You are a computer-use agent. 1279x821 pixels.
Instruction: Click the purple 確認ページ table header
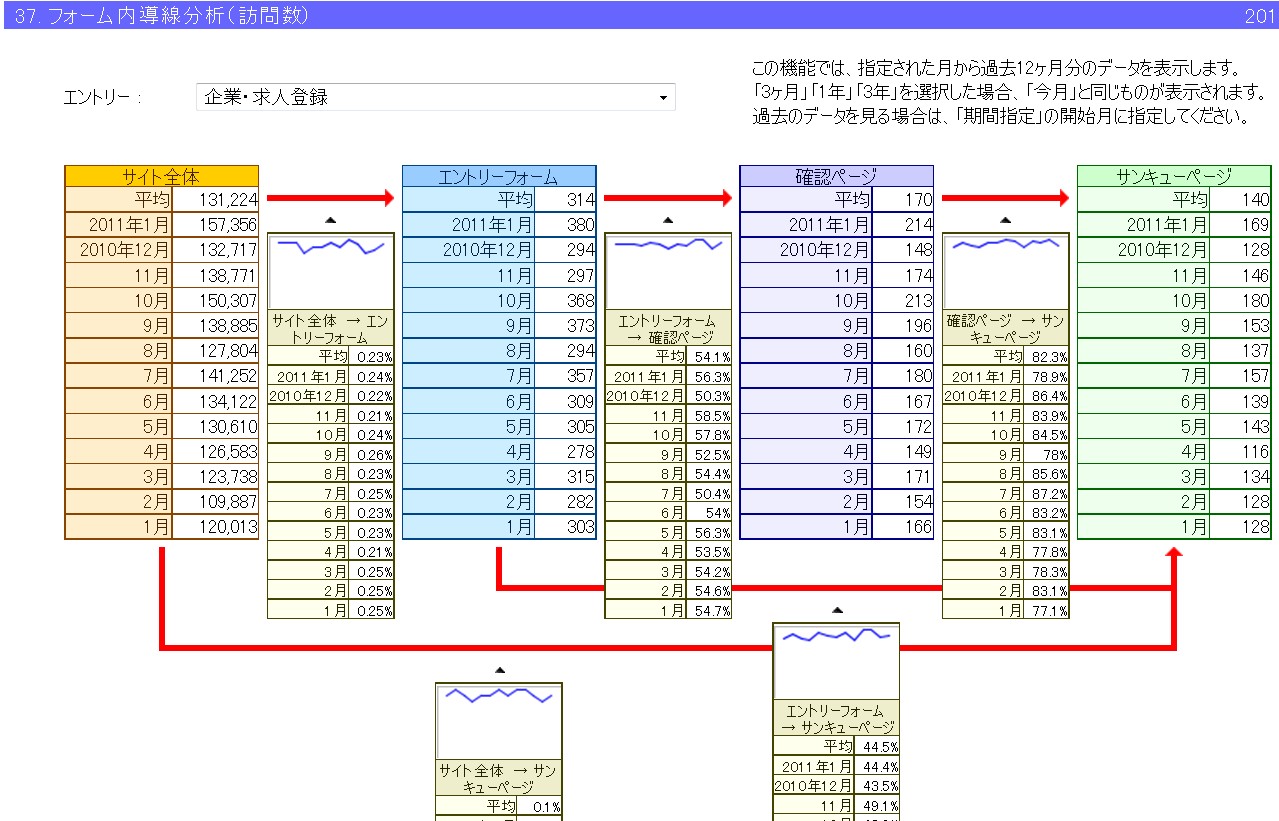[836, 177]
